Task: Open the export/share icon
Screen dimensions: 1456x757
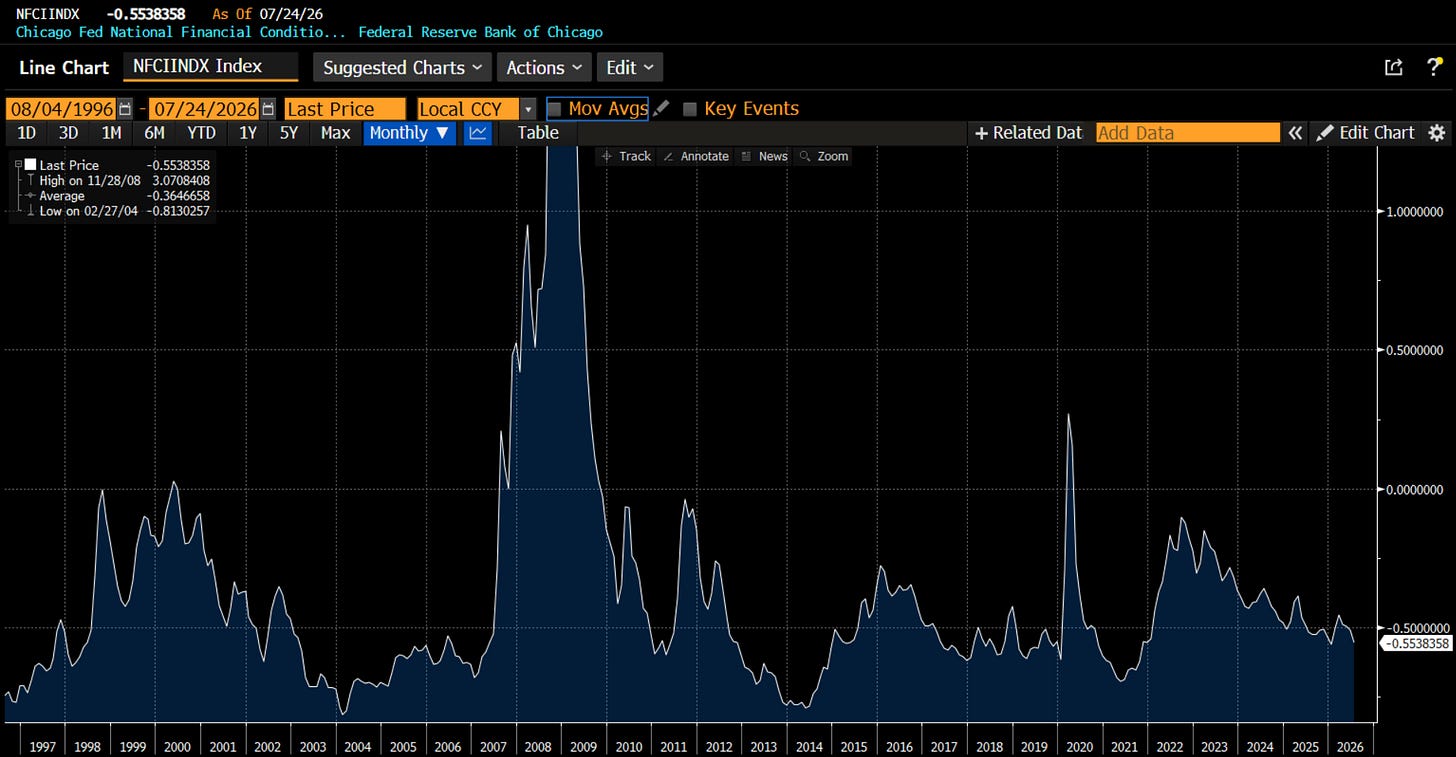Action: click(1393, 67)
